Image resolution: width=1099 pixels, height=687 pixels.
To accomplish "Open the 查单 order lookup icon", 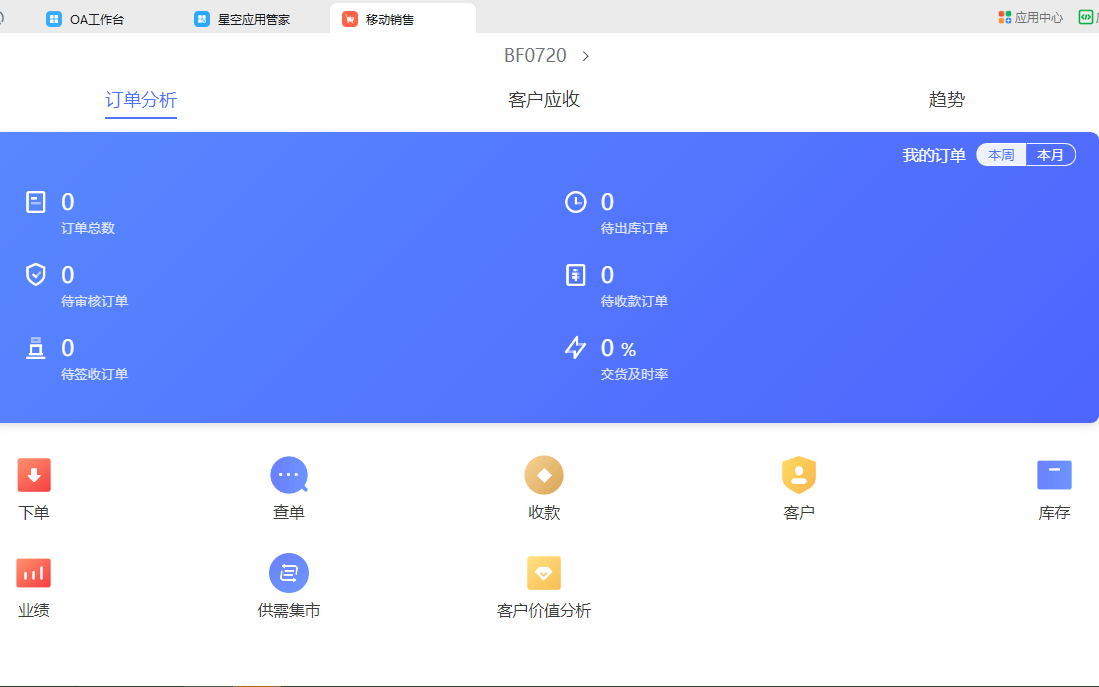I will [289, 475].
